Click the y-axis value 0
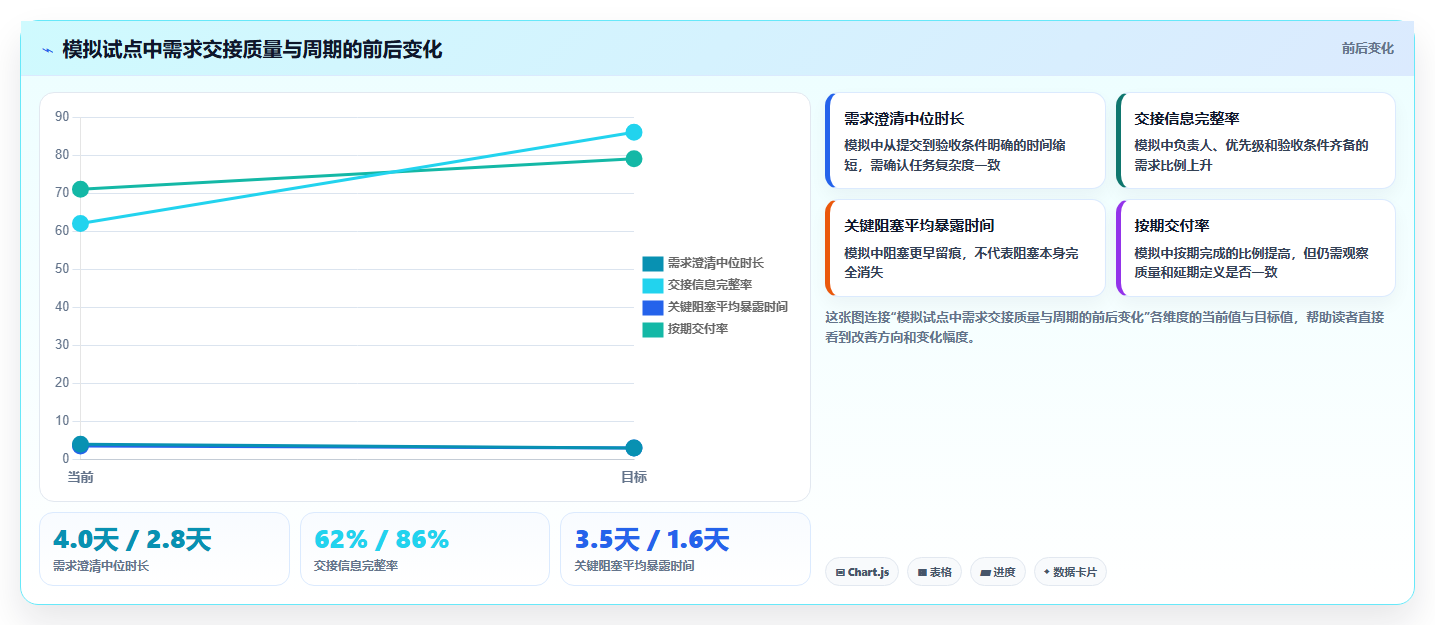 coord(66,459)
